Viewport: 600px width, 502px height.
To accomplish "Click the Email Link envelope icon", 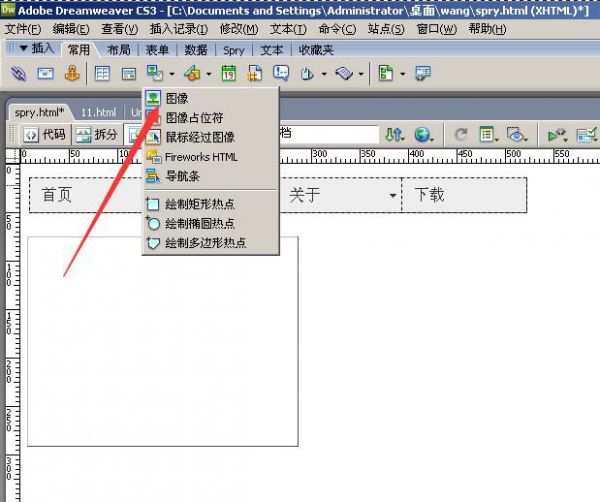I will pyautogui.click(x=46, y=73).
